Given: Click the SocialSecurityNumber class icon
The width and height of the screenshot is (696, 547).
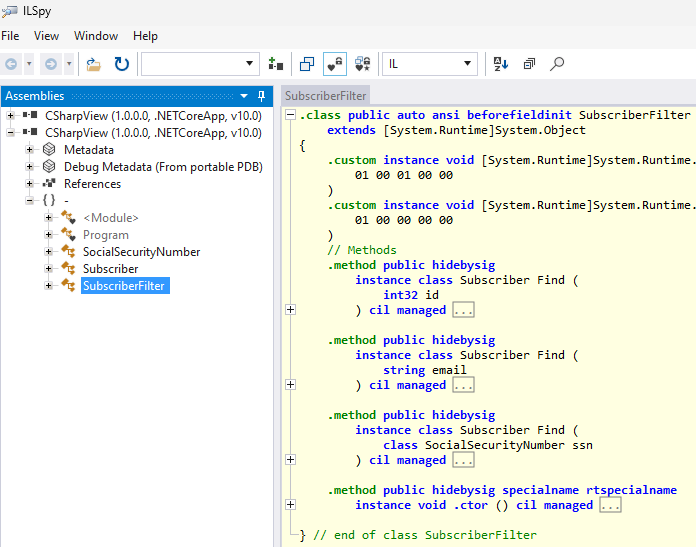Looking at the screenshot, I should (68, 251).
